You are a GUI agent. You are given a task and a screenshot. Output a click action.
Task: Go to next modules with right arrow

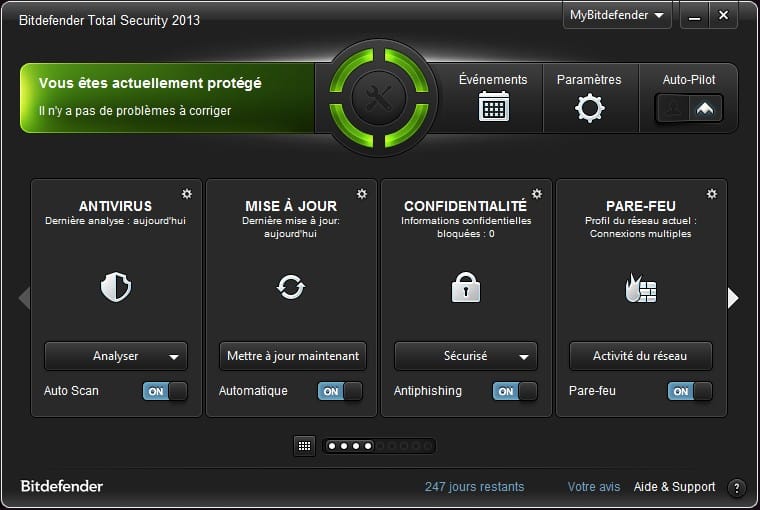click(733, 298)
